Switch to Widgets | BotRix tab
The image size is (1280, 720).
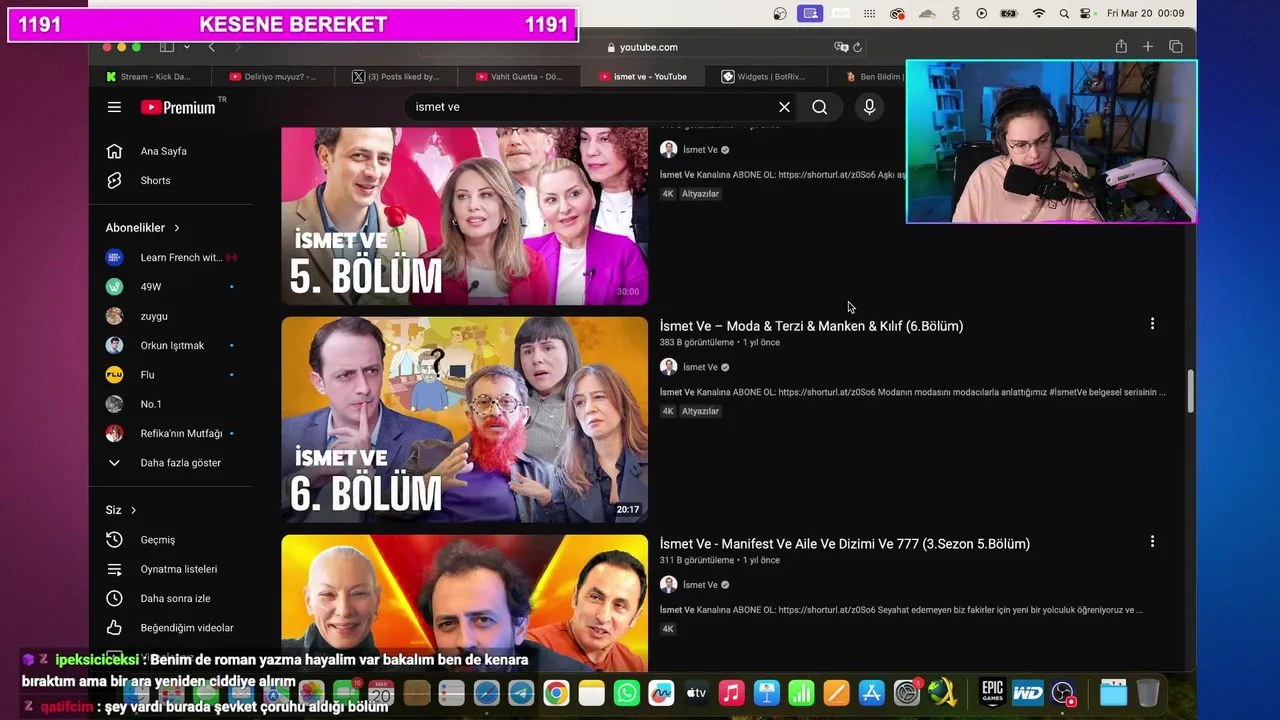click(764, 76)
